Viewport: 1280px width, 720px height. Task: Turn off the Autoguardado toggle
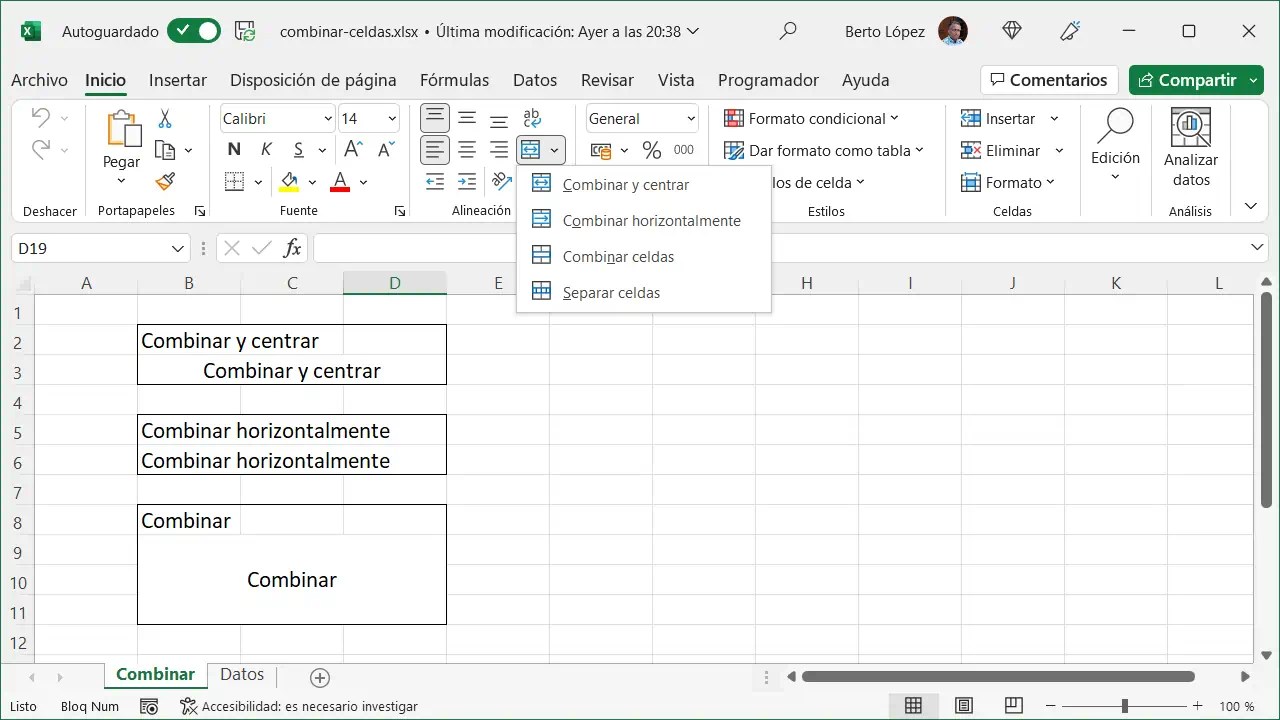coord(193,31)
